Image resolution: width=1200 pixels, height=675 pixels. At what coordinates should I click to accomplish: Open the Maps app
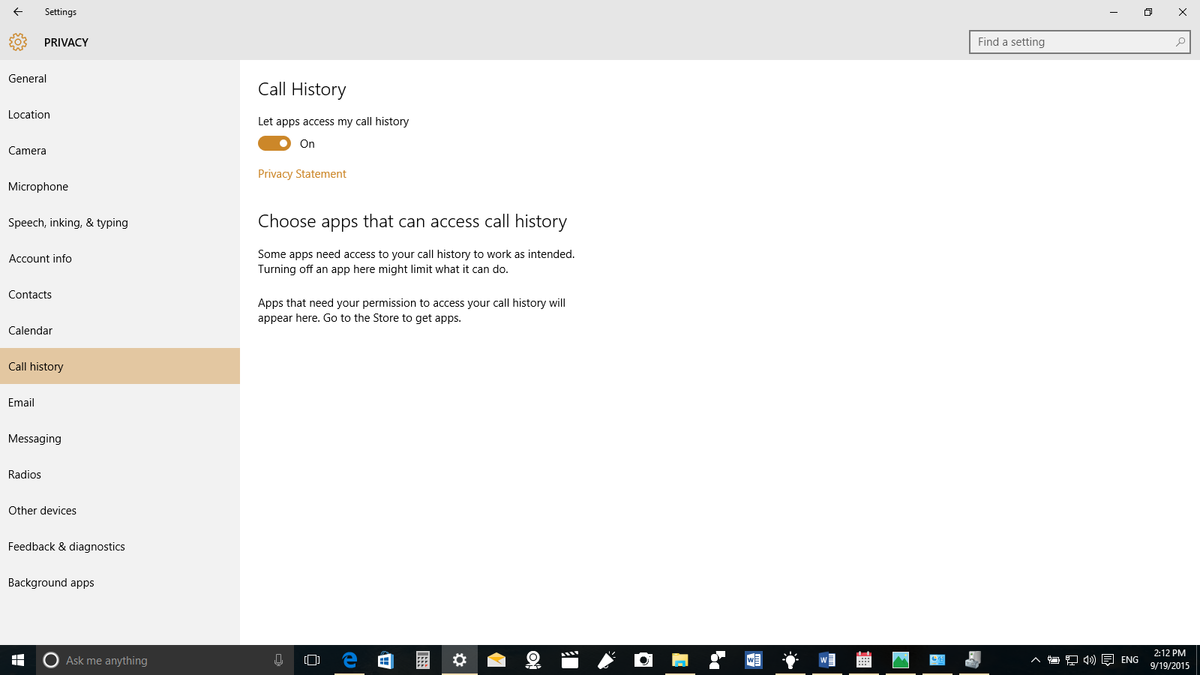(x=533, y=660)
